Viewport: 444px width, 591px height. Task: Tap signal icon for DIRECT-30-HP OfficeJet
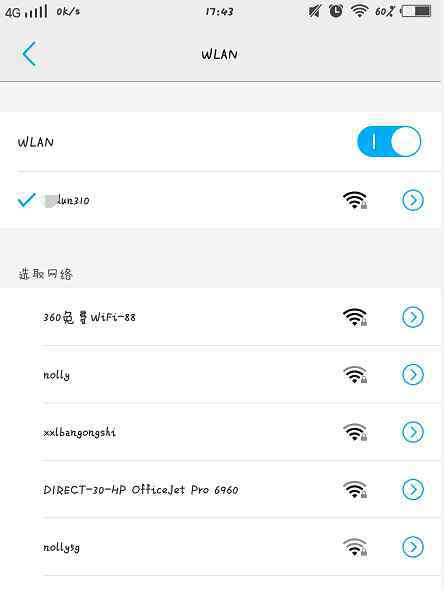355,490
